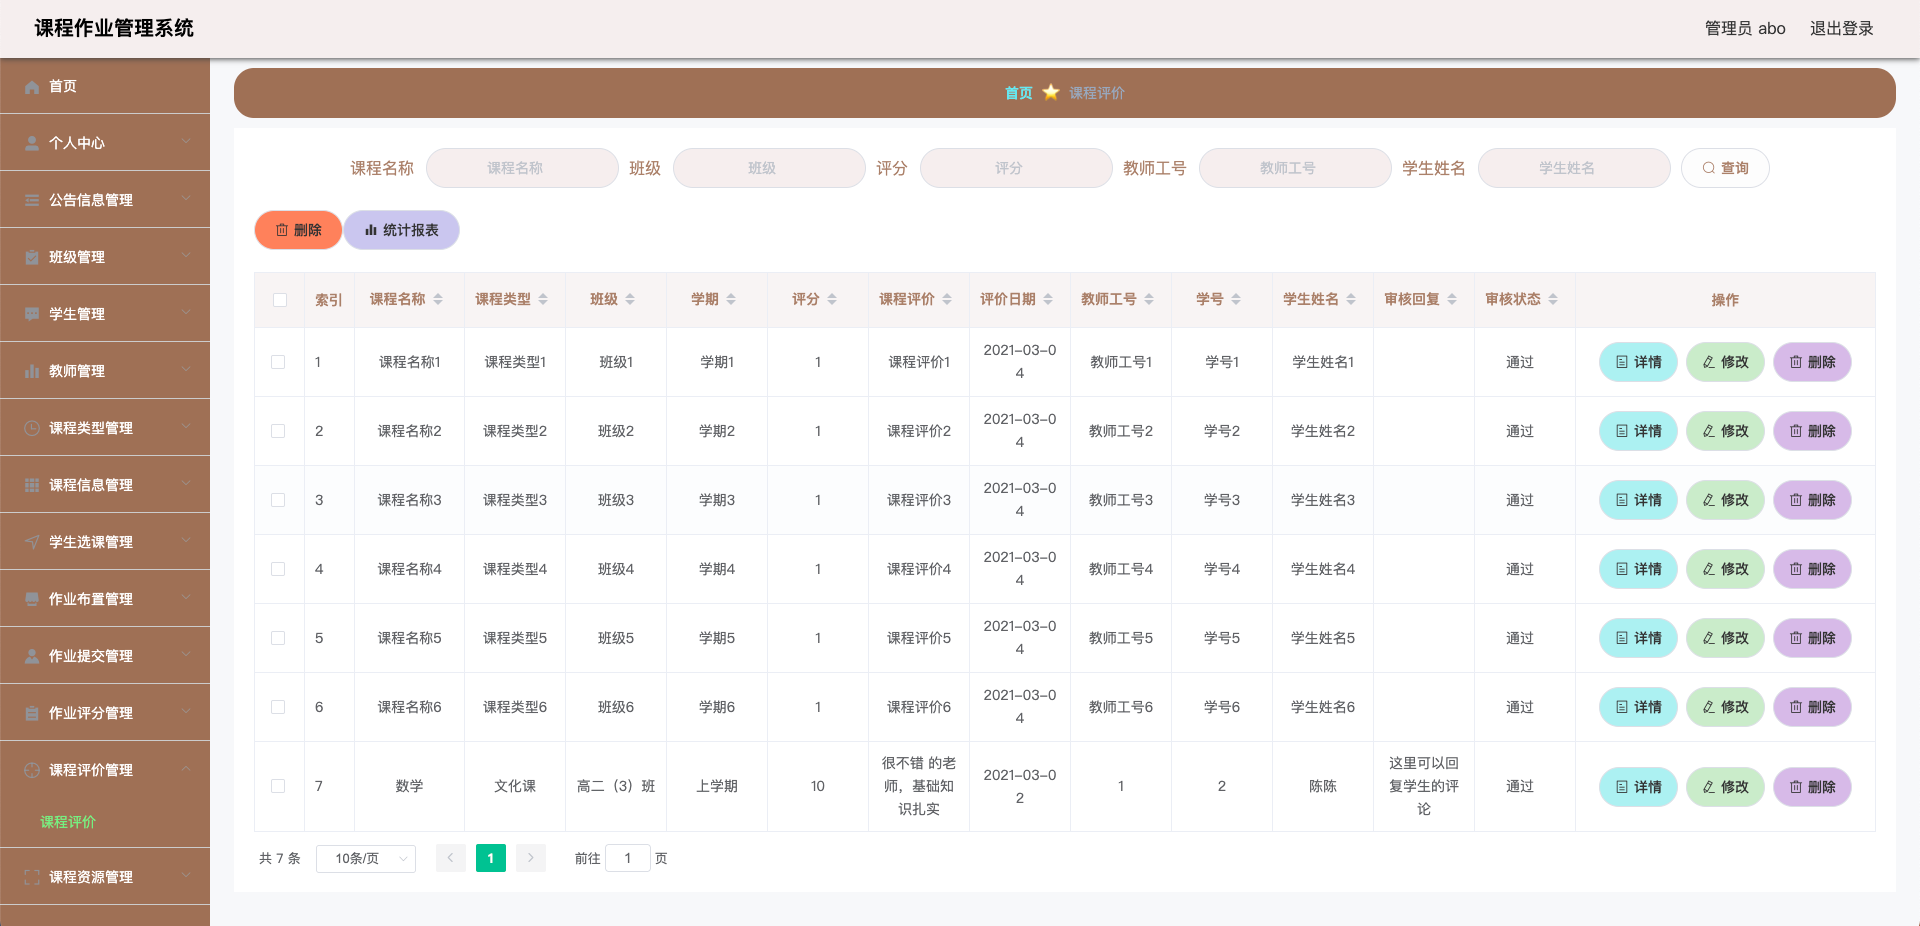Click 退出登录 in the header
1920x926 pixels.
point(1841,28)
